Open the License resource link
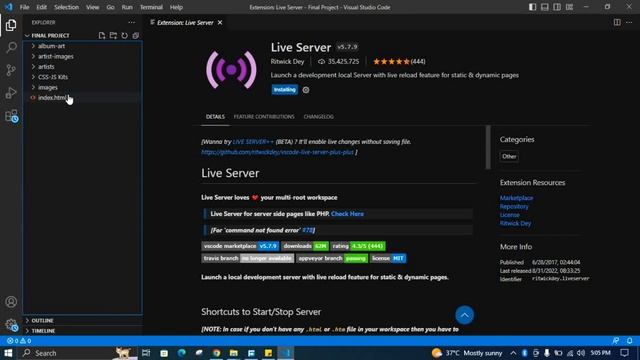Image resolution: width=640 pixels, height=360 pixels. pyautogui.click(x=510, y=215)
